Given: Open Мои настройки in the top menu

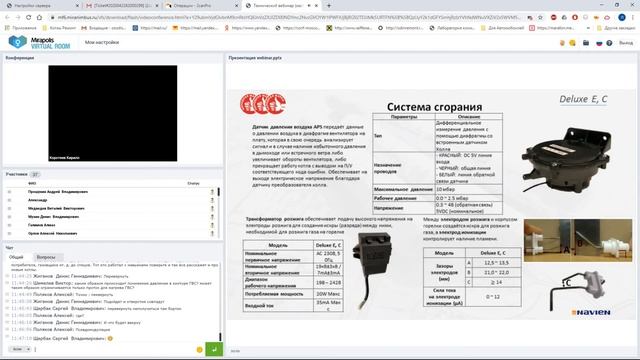Looking at the screenshot, I should point(102,42).
